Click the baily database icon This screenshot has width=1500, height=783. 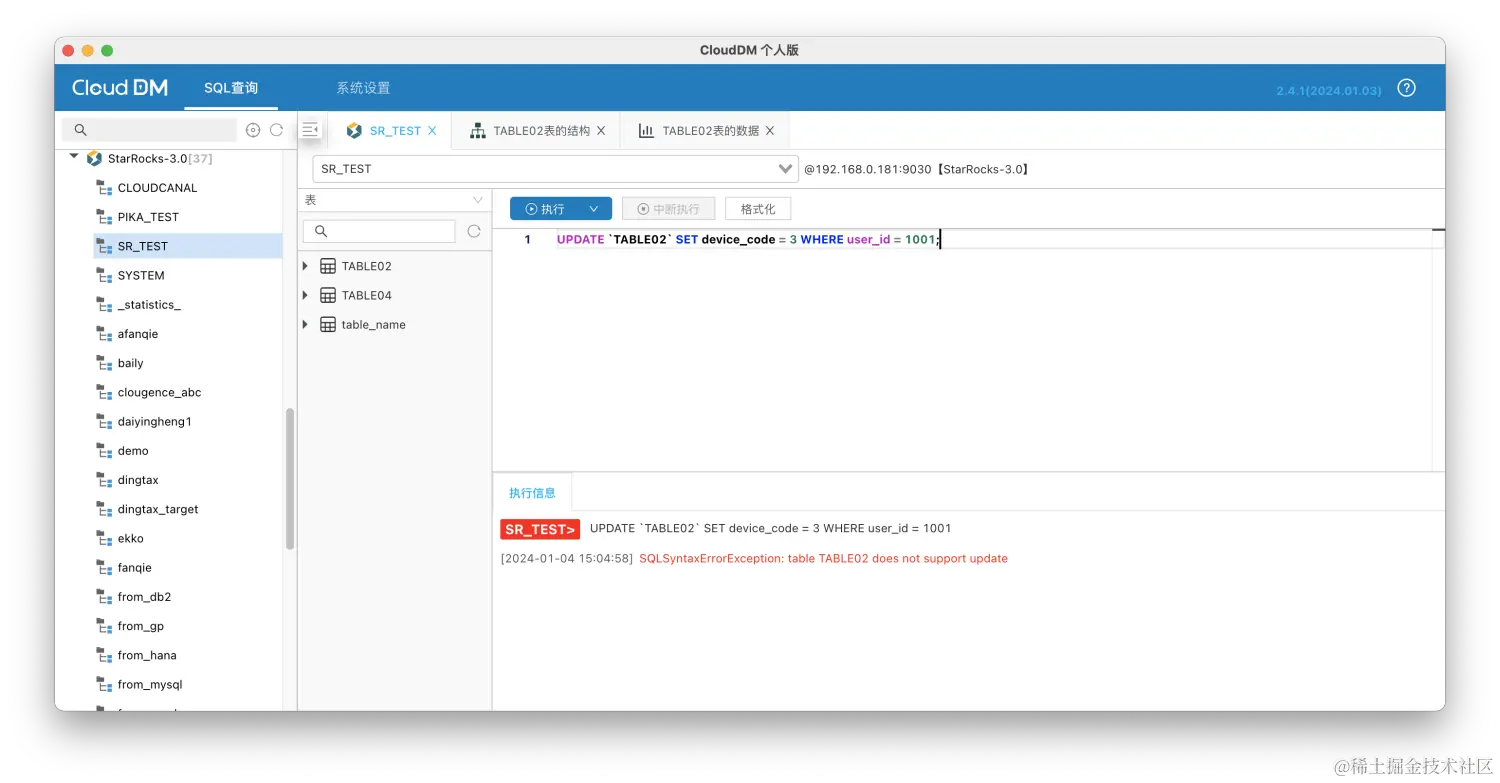[104, 363]
